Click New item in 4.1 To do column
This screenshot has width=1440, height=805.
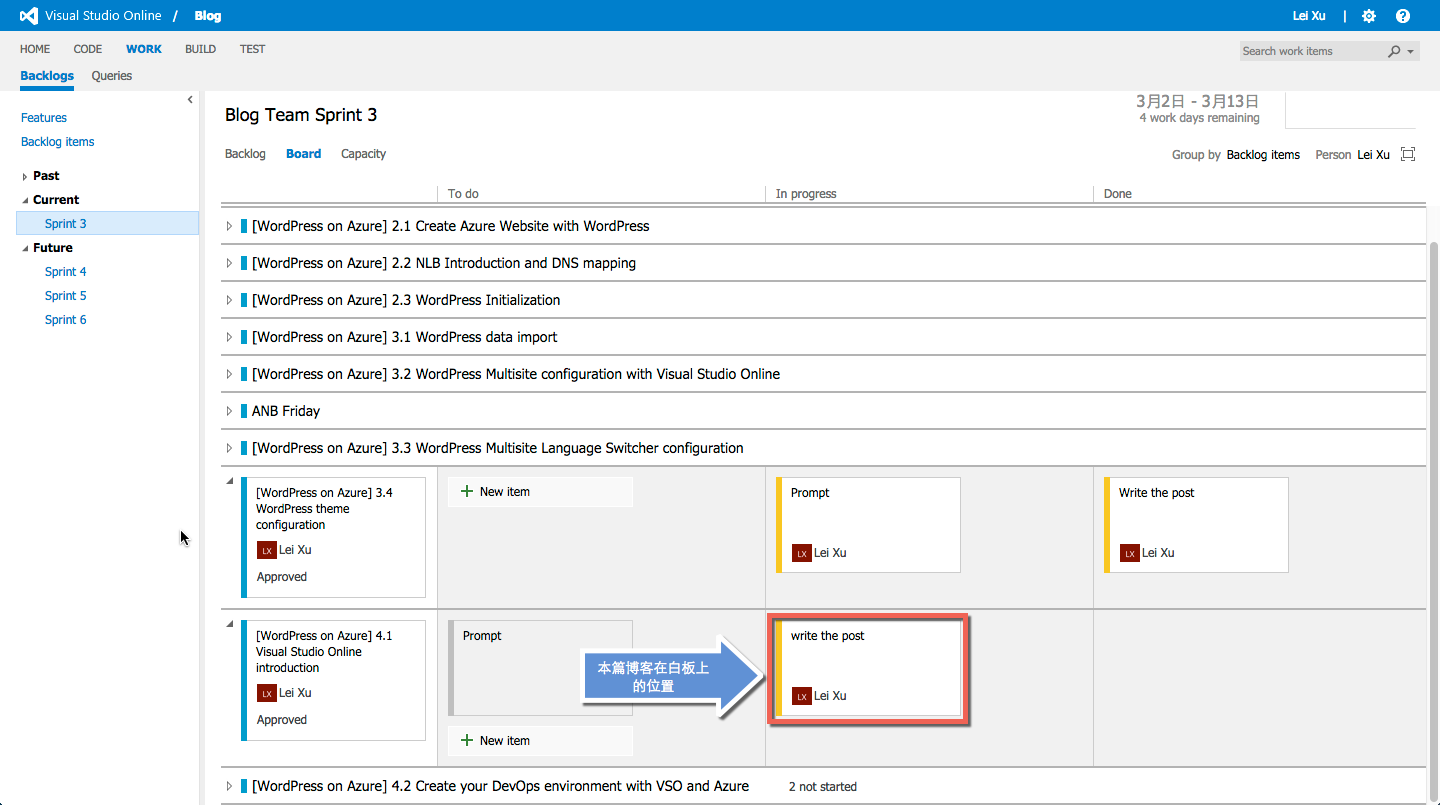pos(541,741)
